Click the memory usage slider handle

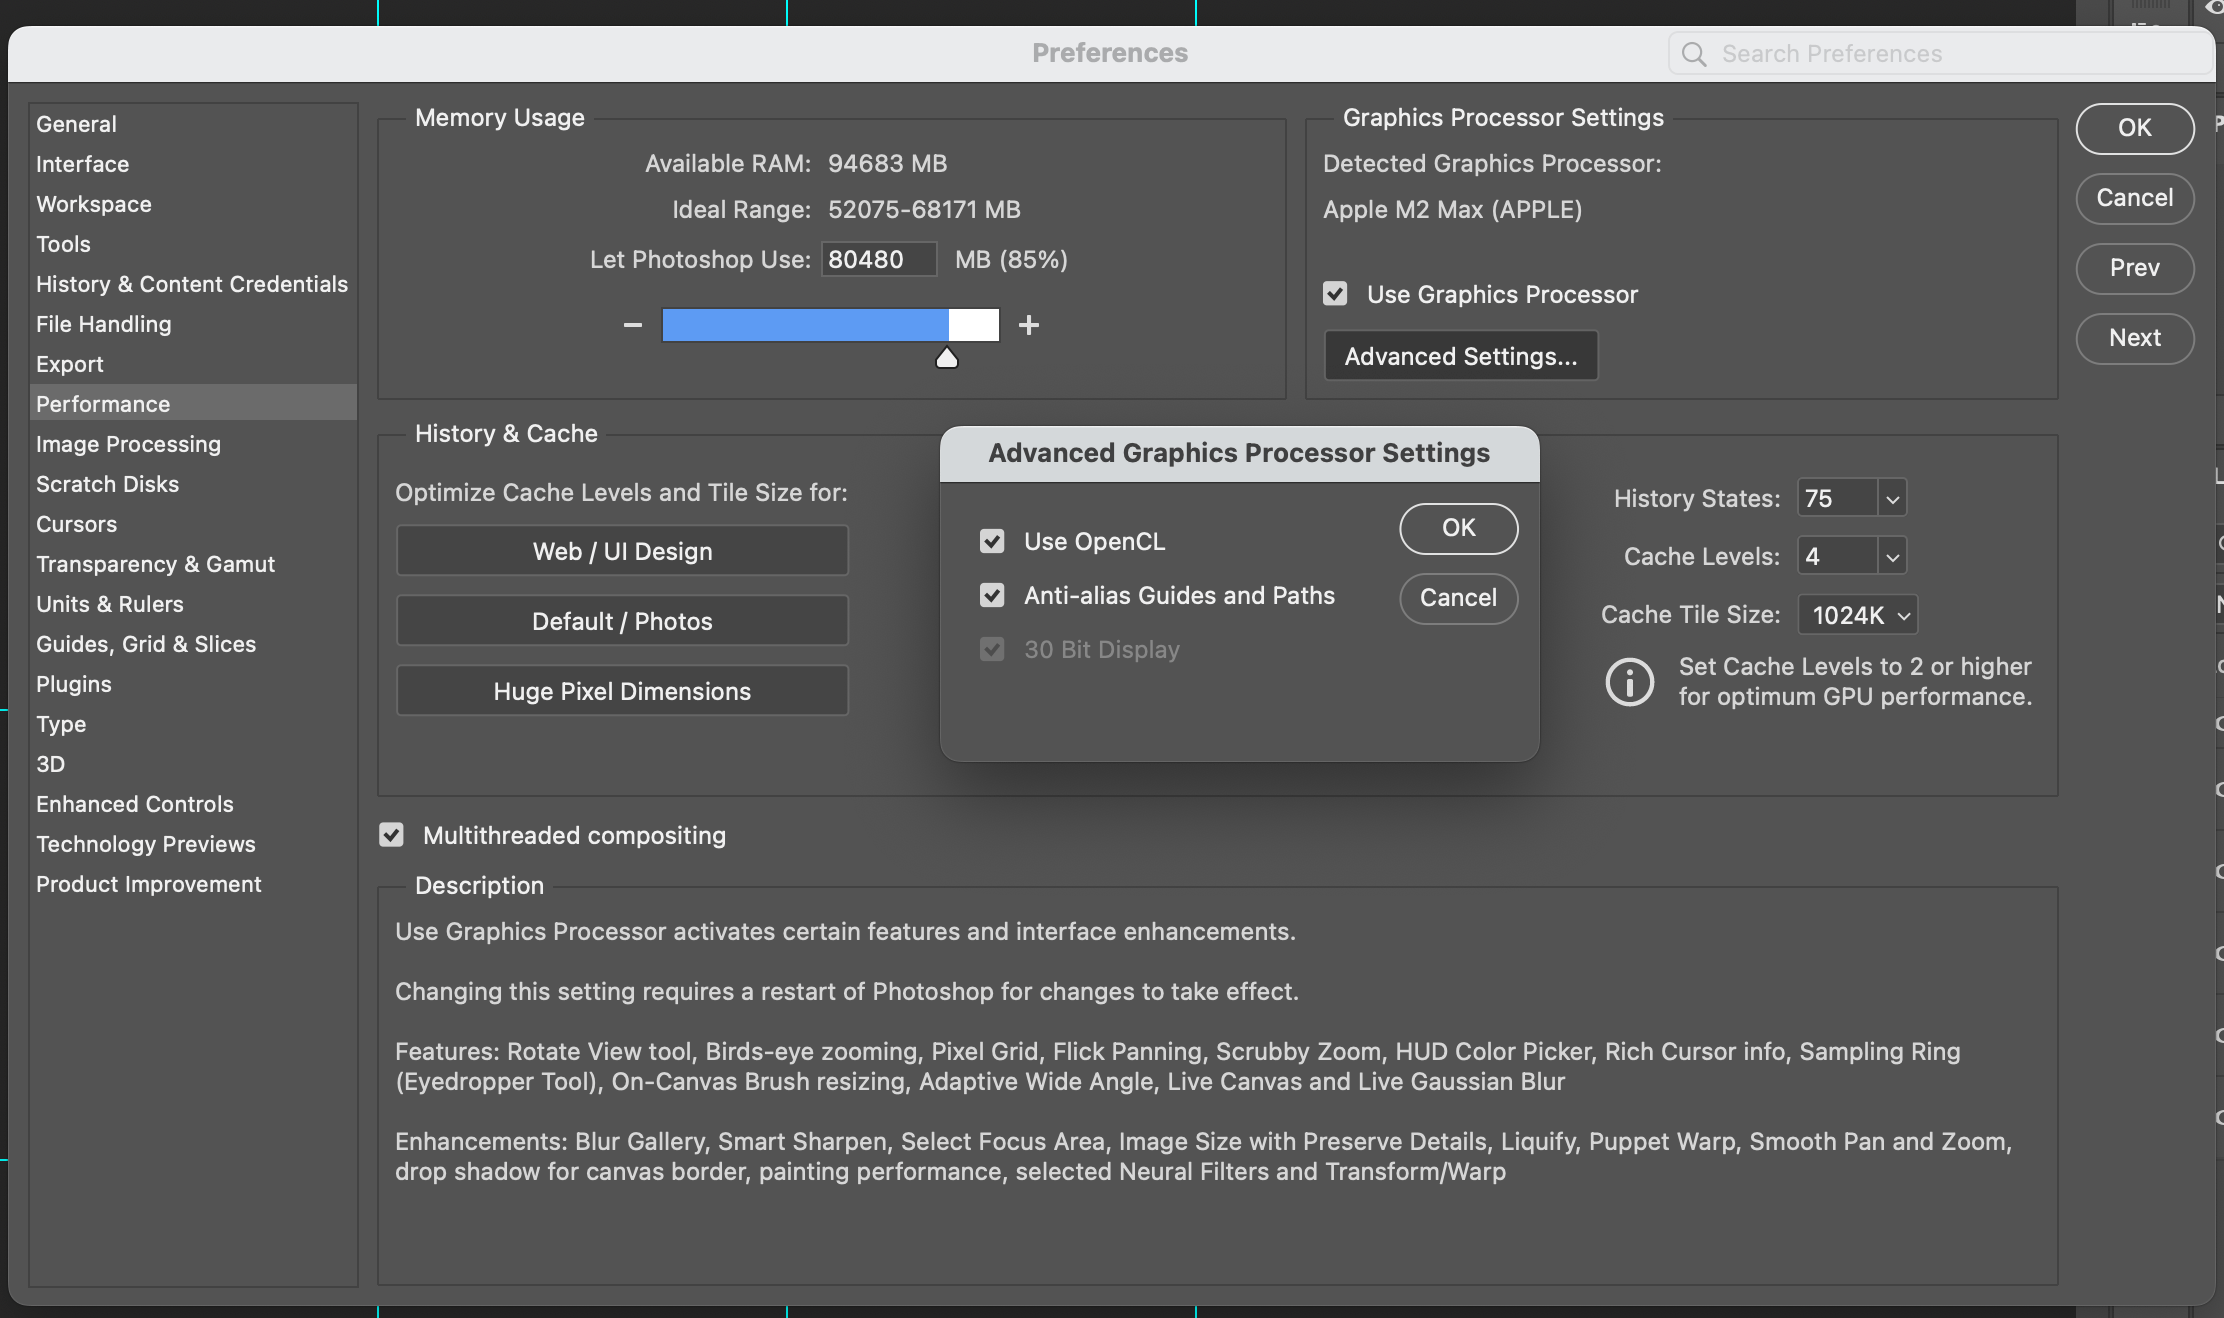(x=946, y=357)
